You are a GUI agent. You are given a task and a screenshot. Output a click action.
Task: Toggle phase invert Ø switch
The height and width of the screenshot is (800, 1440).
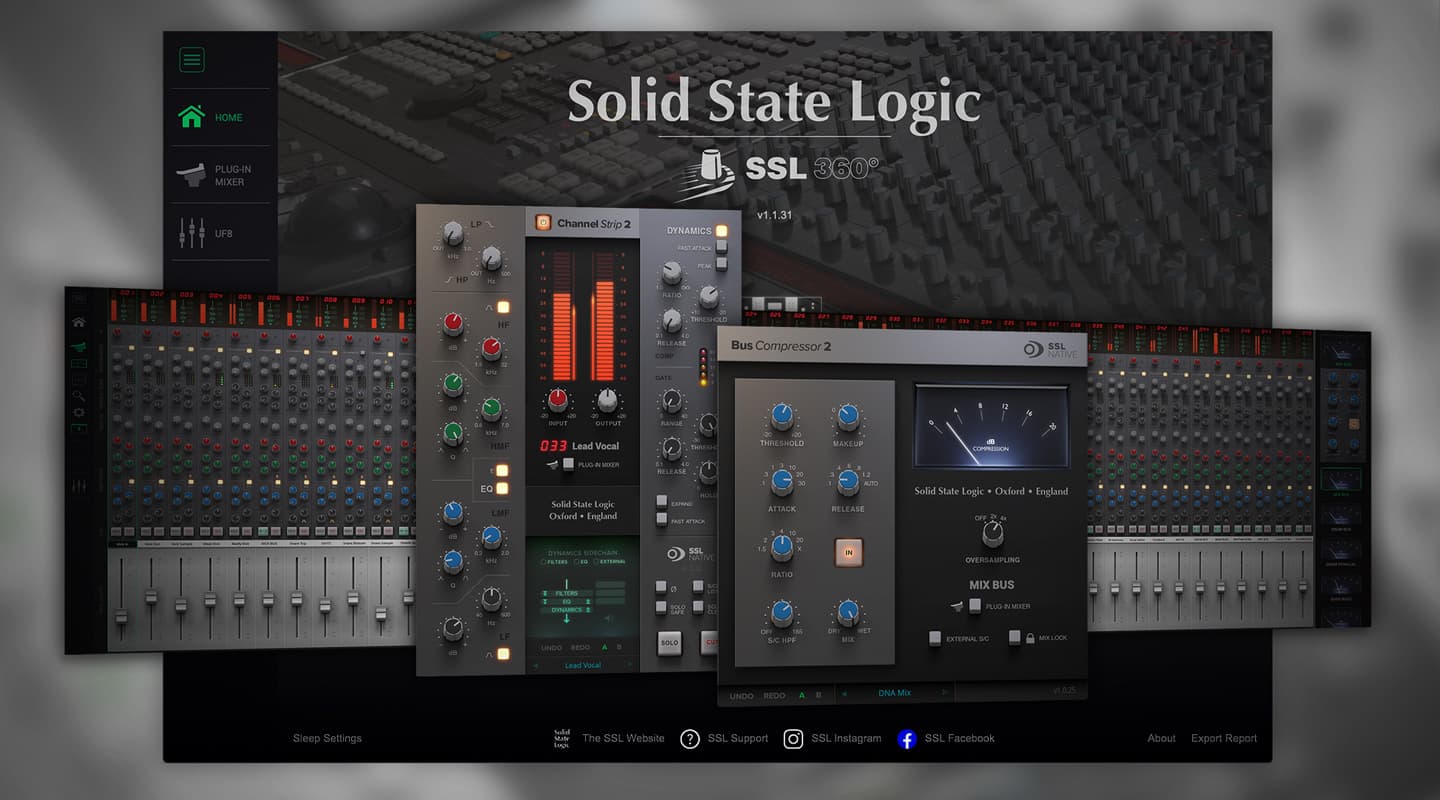[662, 586]
